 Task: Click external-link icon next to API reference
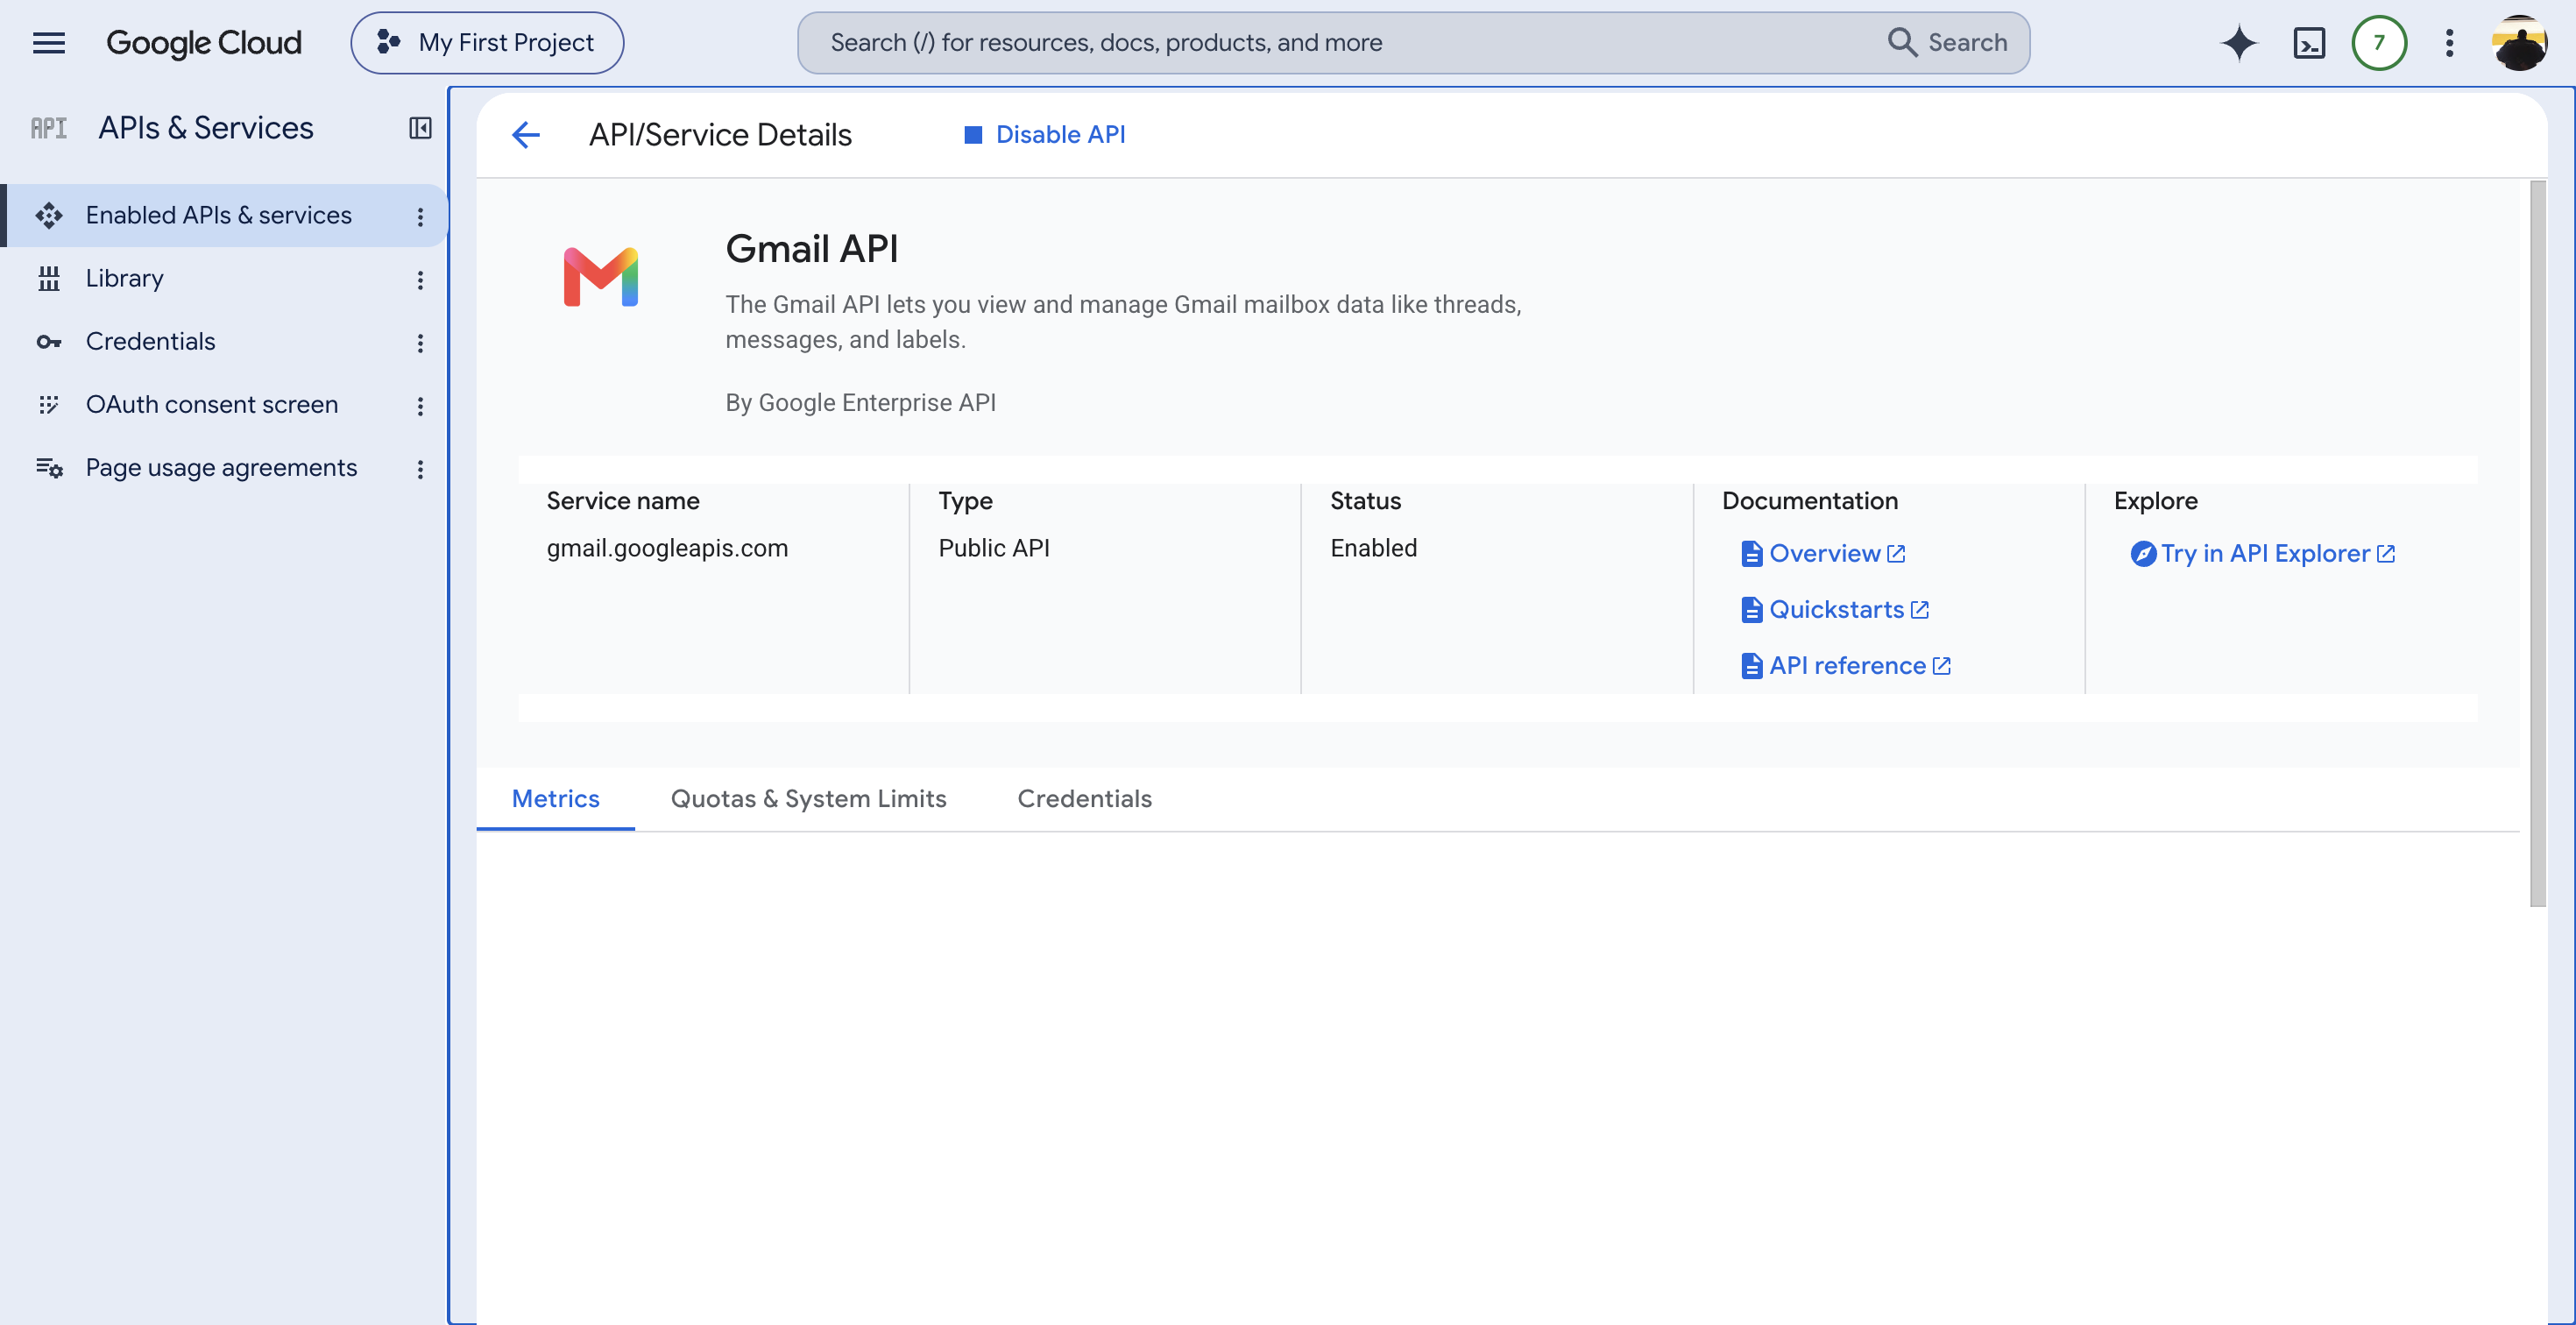1941,665
